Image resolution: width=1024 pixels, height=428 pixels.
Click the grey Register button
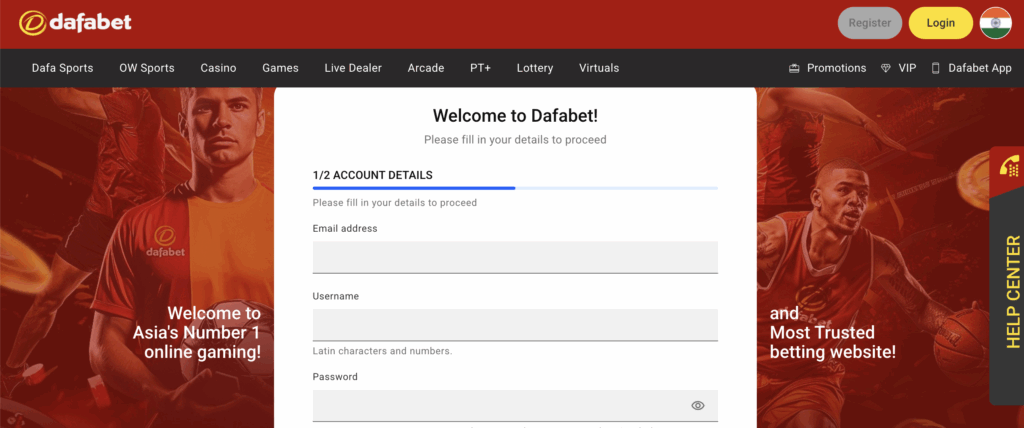pos(869,22)
